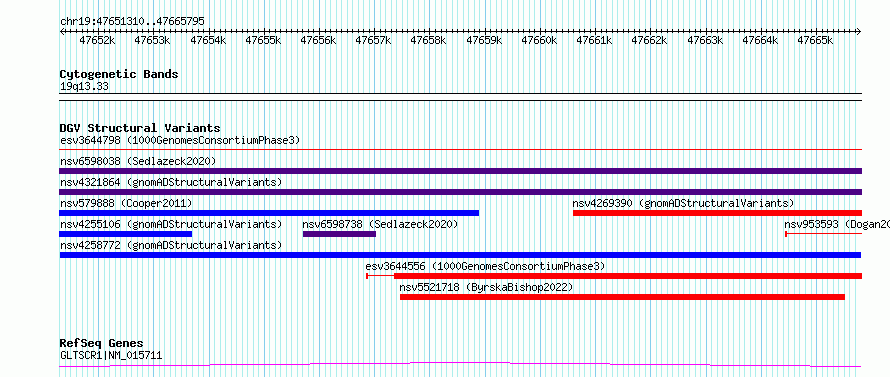This screenshot has width=890, height=377.
Task: Click the nsv579888 (Cooper2011) label
Action: (x=126, y=203)
